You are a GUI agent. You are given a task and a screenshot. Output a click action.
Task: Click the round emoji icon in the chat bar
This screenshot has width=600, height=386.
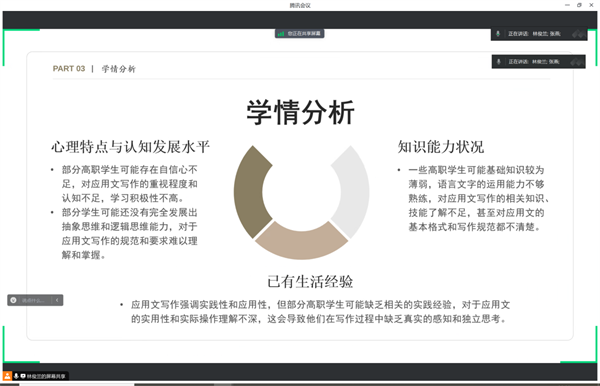pos(13,300)
